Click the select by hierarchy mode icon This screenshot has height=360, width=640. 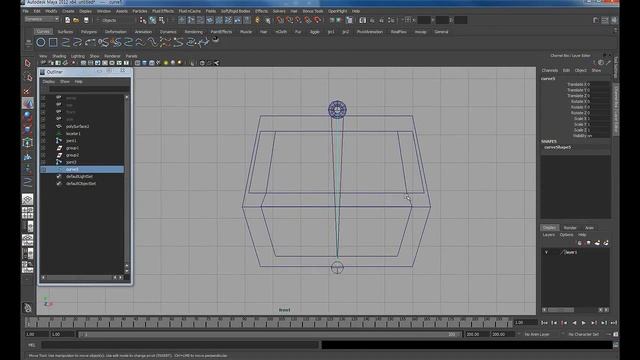coord(142,20)
